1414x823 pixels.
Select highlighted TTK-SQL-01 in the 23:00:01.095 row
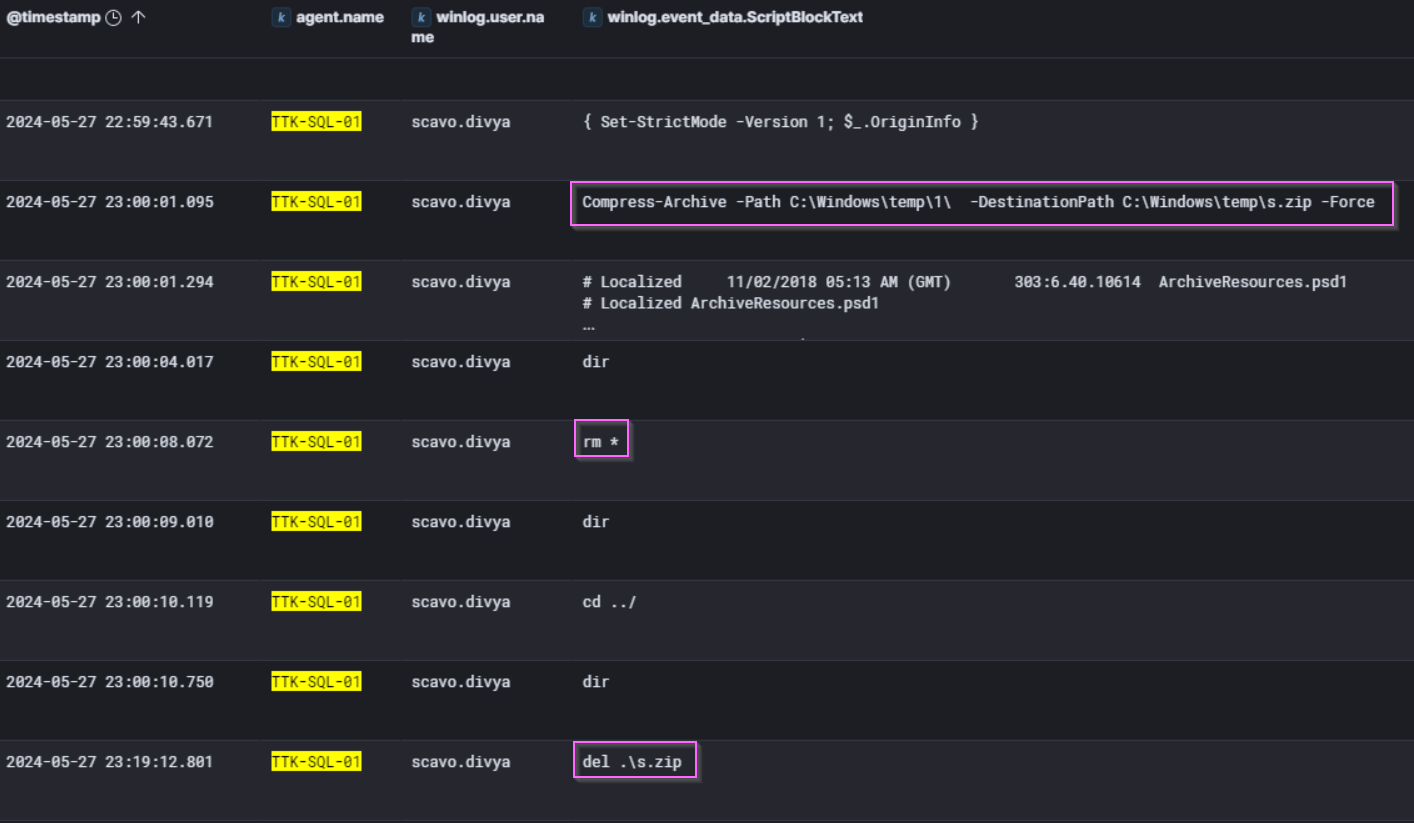point(316,202)
